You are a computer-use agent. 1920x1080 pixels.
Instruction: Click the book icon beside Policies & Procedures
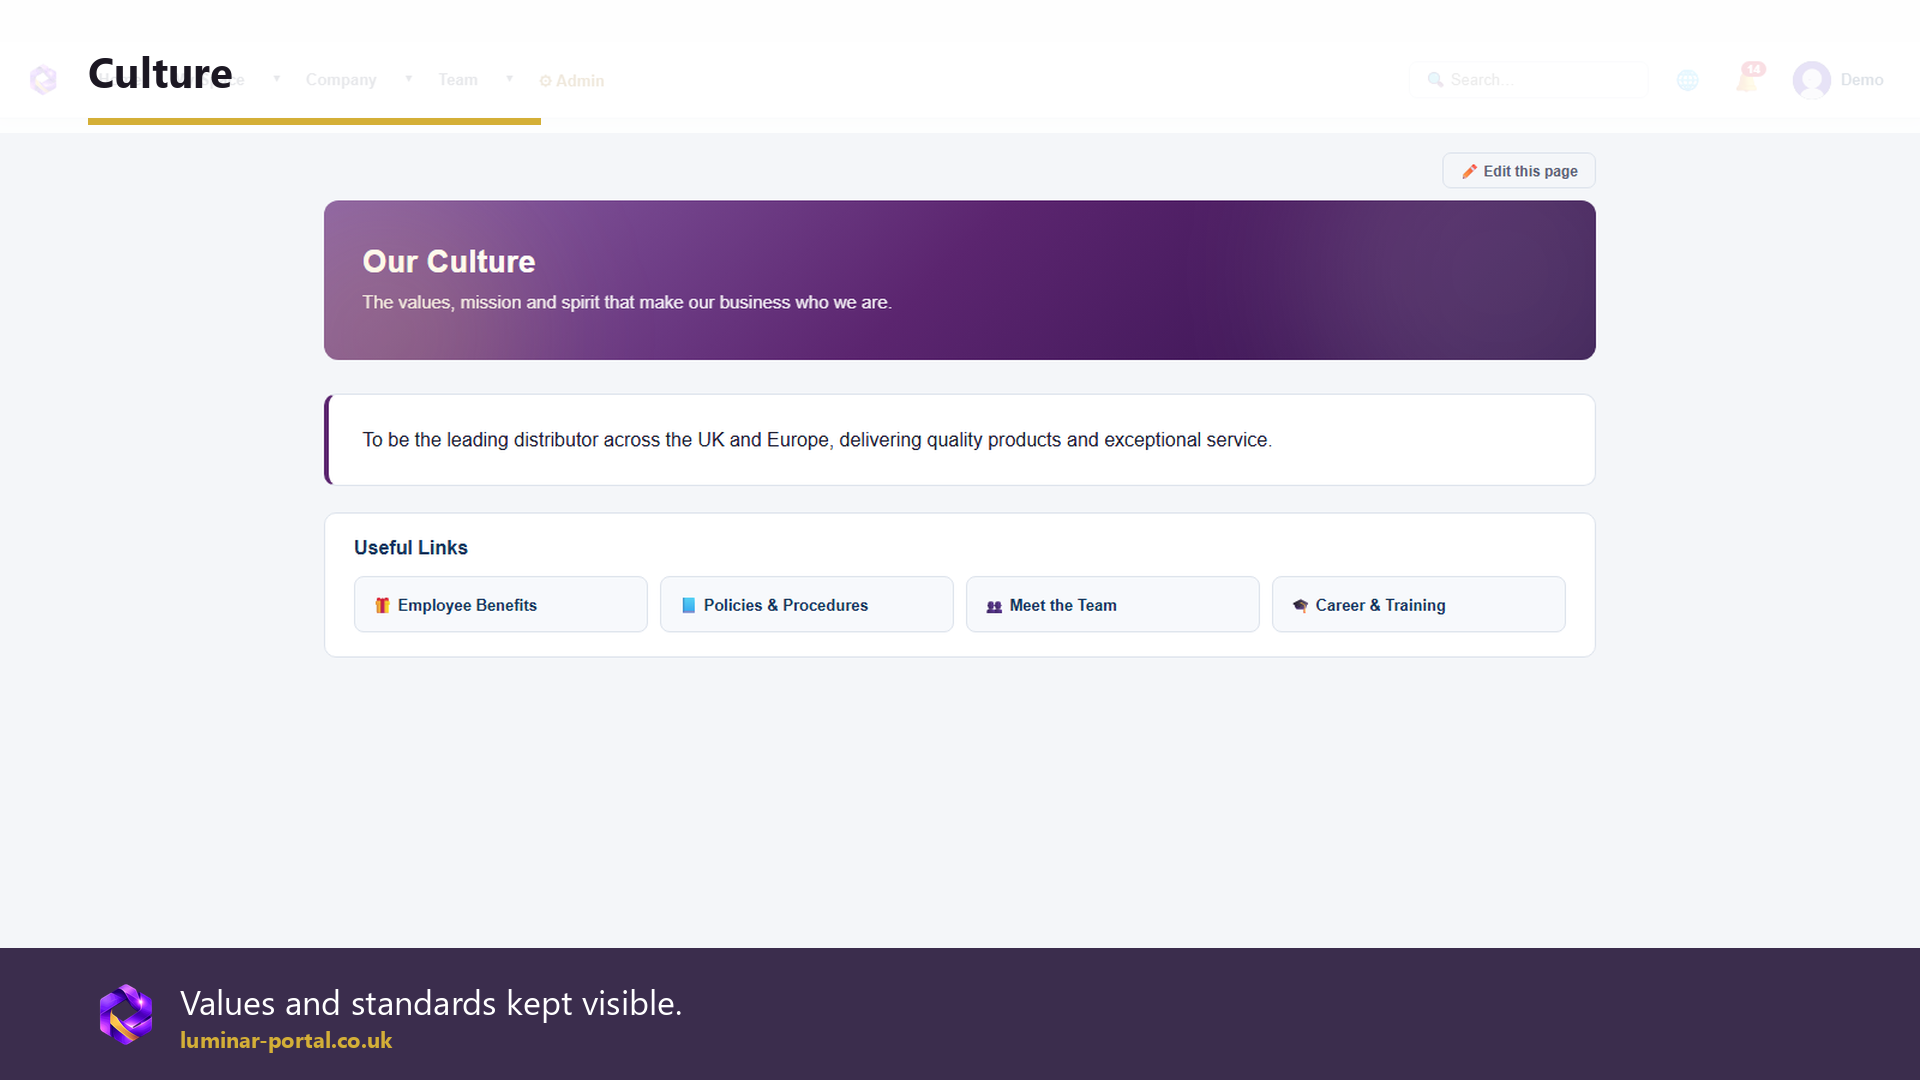688,605
